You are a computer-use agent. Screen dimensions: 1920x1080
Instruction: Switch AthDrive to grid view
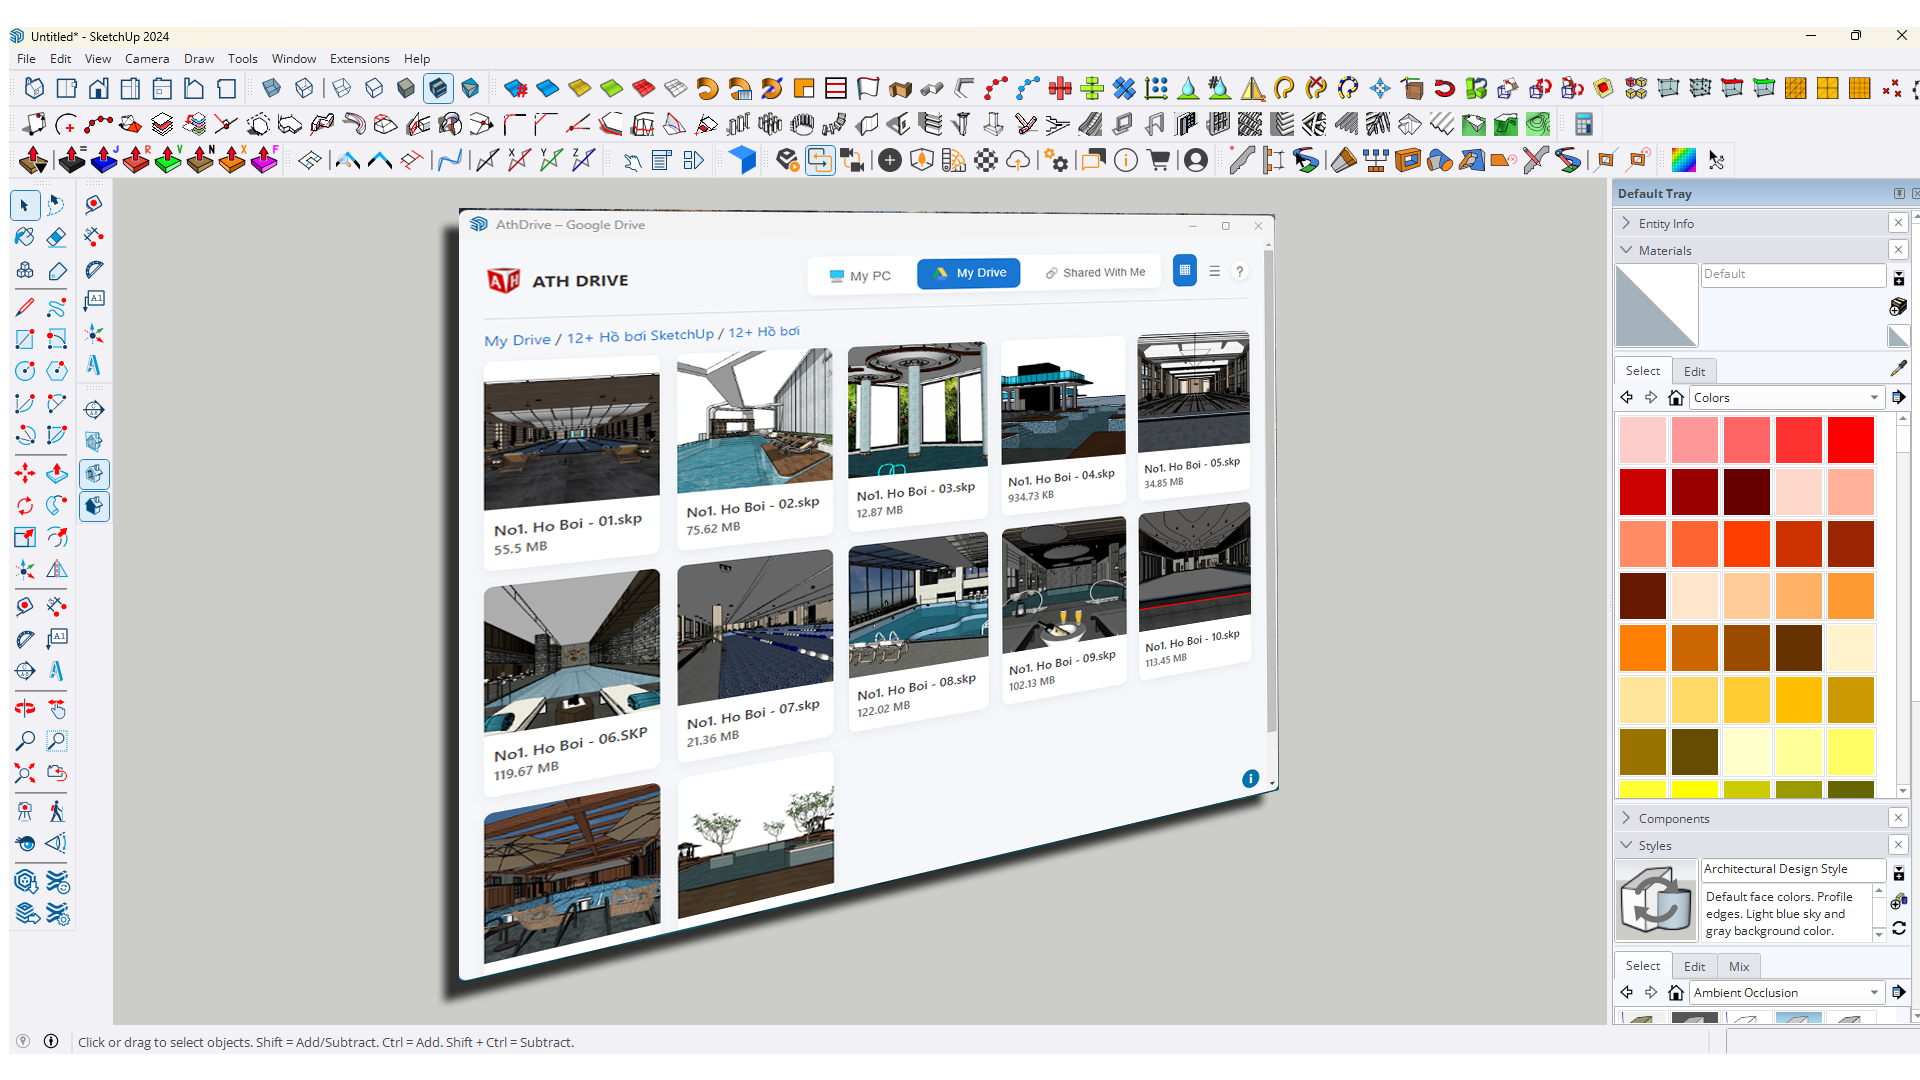tap(1184, 271)
